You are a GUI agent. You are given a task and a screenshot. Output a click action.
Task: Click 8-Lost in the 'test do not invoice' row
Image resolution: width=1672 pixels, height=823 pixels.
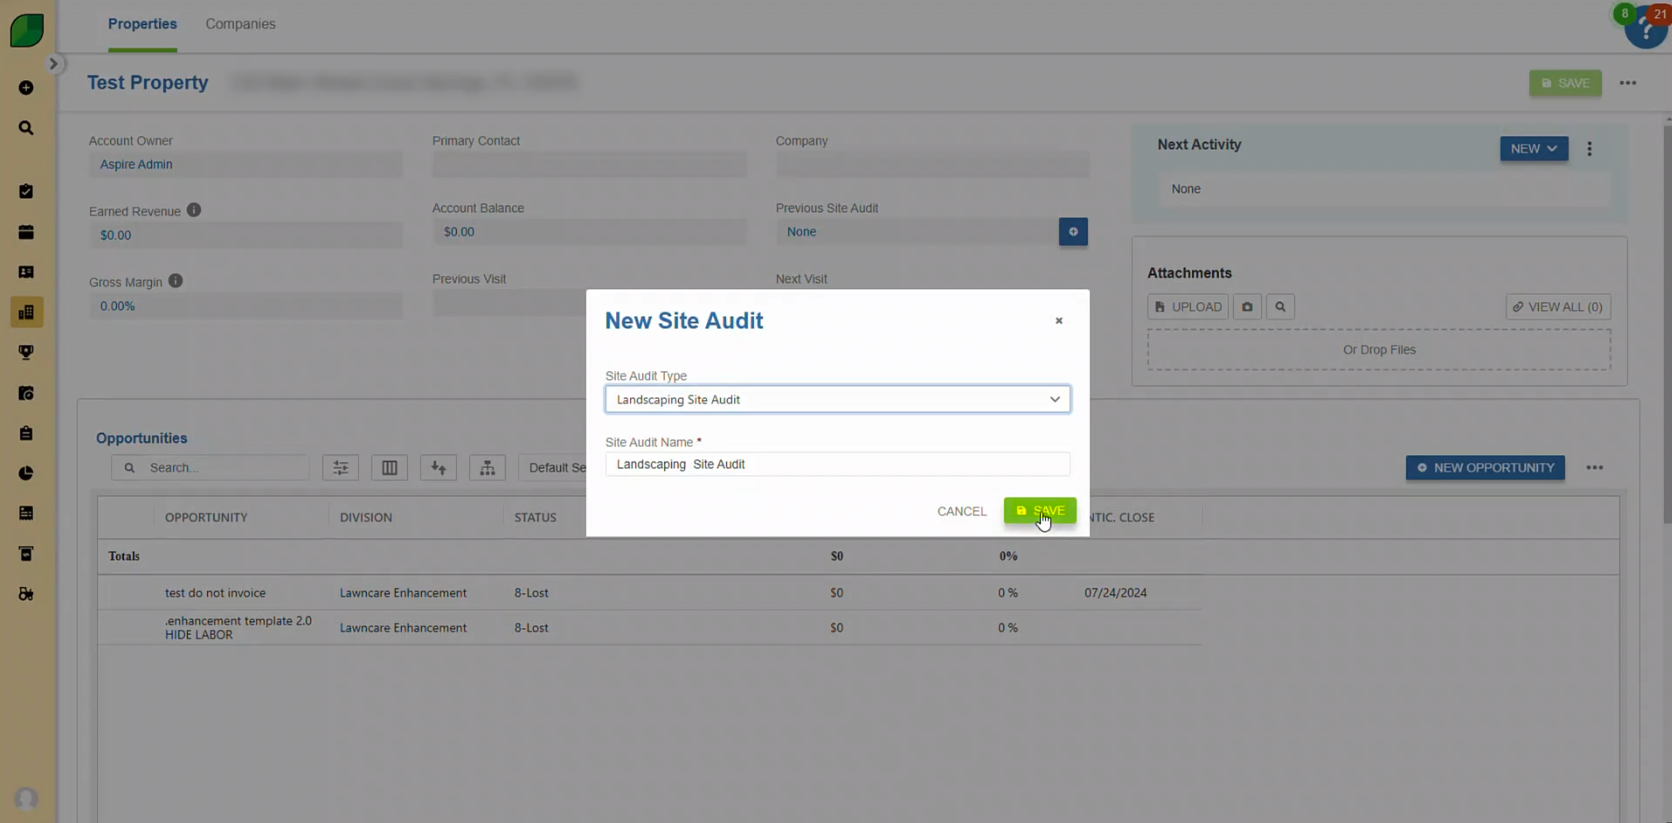point(531,593)
